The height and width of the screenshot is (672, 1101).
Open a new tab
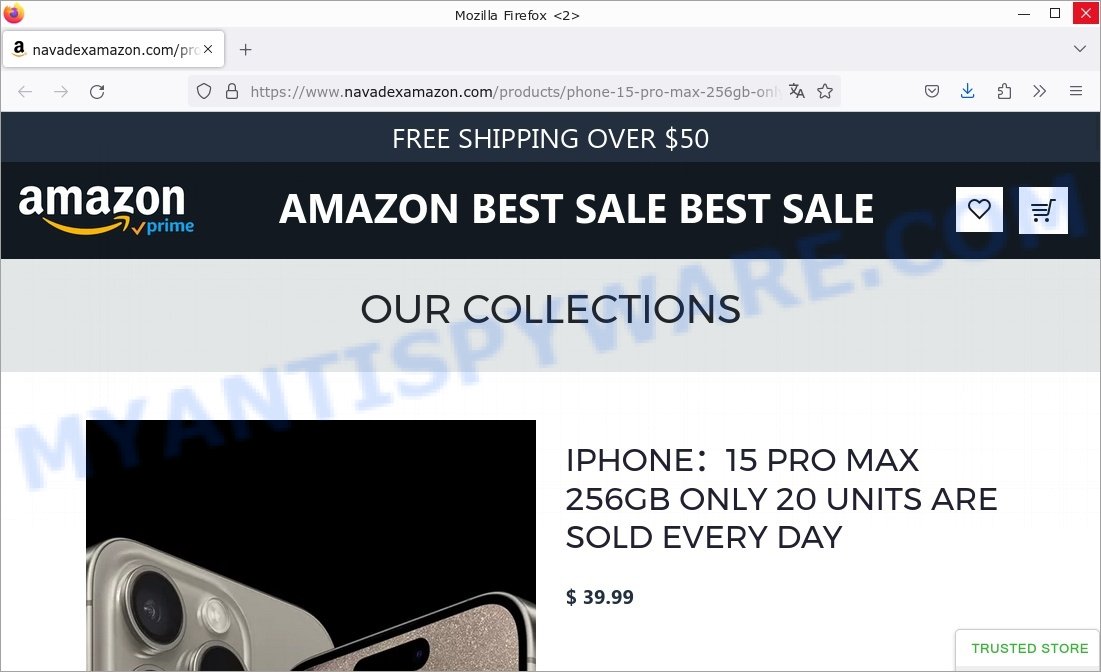tap(245, 49)
